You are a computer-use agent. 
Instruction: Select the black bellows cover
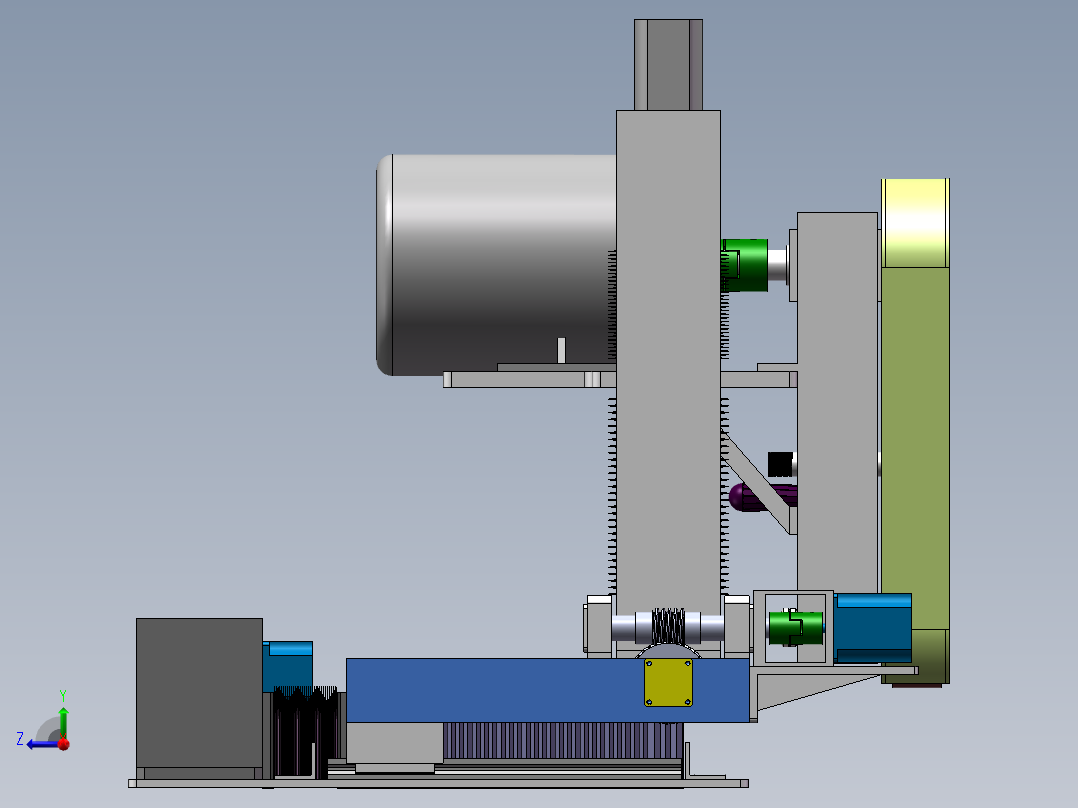click(x=305, y=732)
